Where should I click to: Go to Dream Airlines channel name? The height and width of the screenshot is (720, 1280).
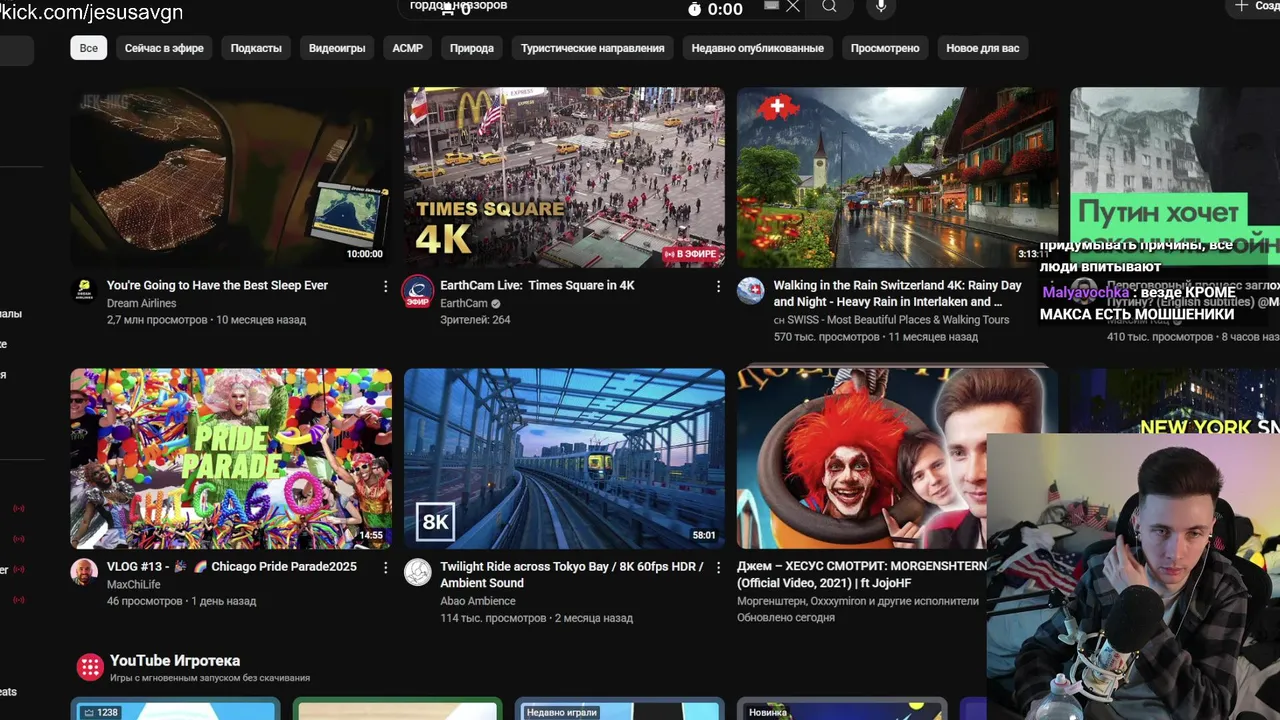(x=141, y=303)
